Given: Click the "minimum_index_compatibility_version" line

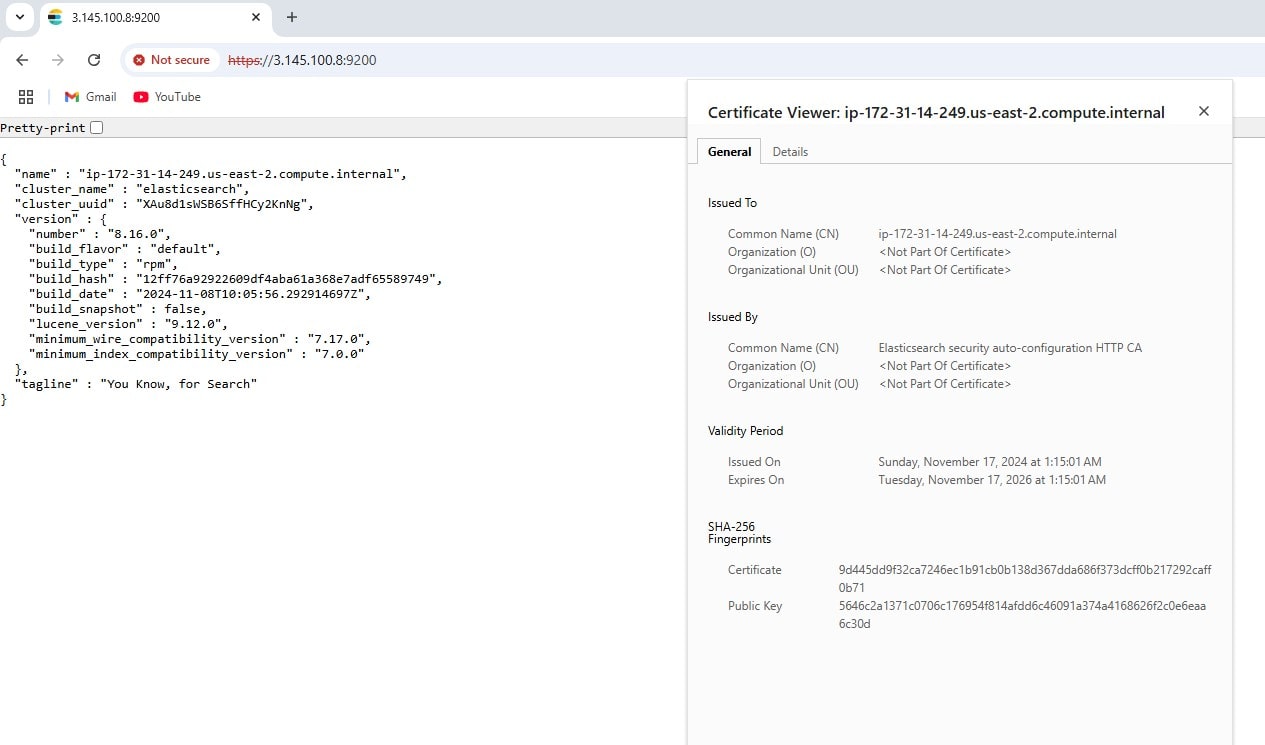Looking at the screenshot, I should (x=197, y=354).
